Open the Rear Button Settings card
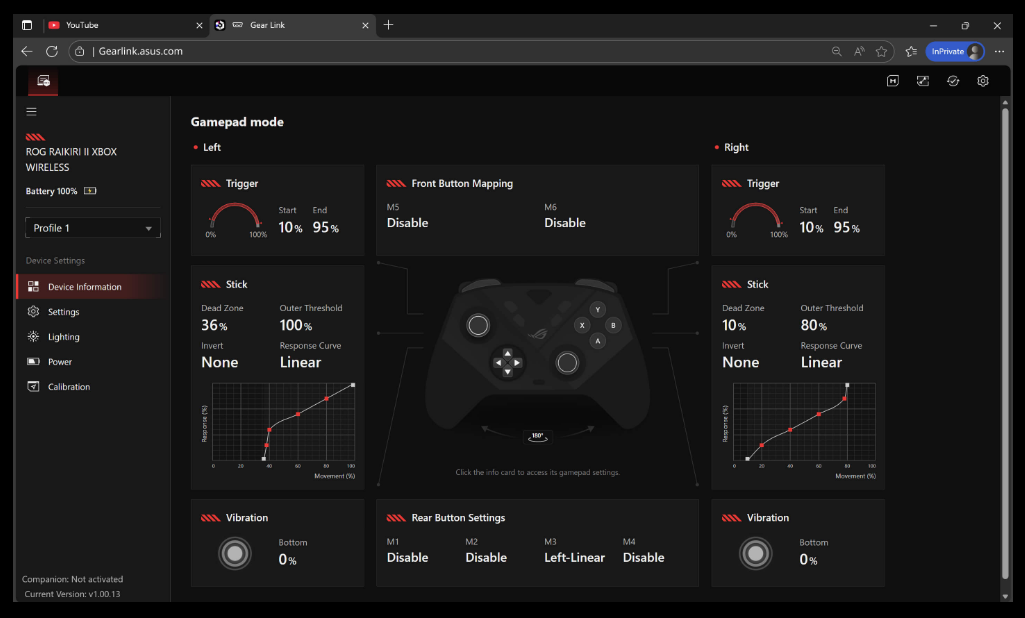Viewport: 1025px width, 618px height. pyautogui.click(x=537, y=543)
